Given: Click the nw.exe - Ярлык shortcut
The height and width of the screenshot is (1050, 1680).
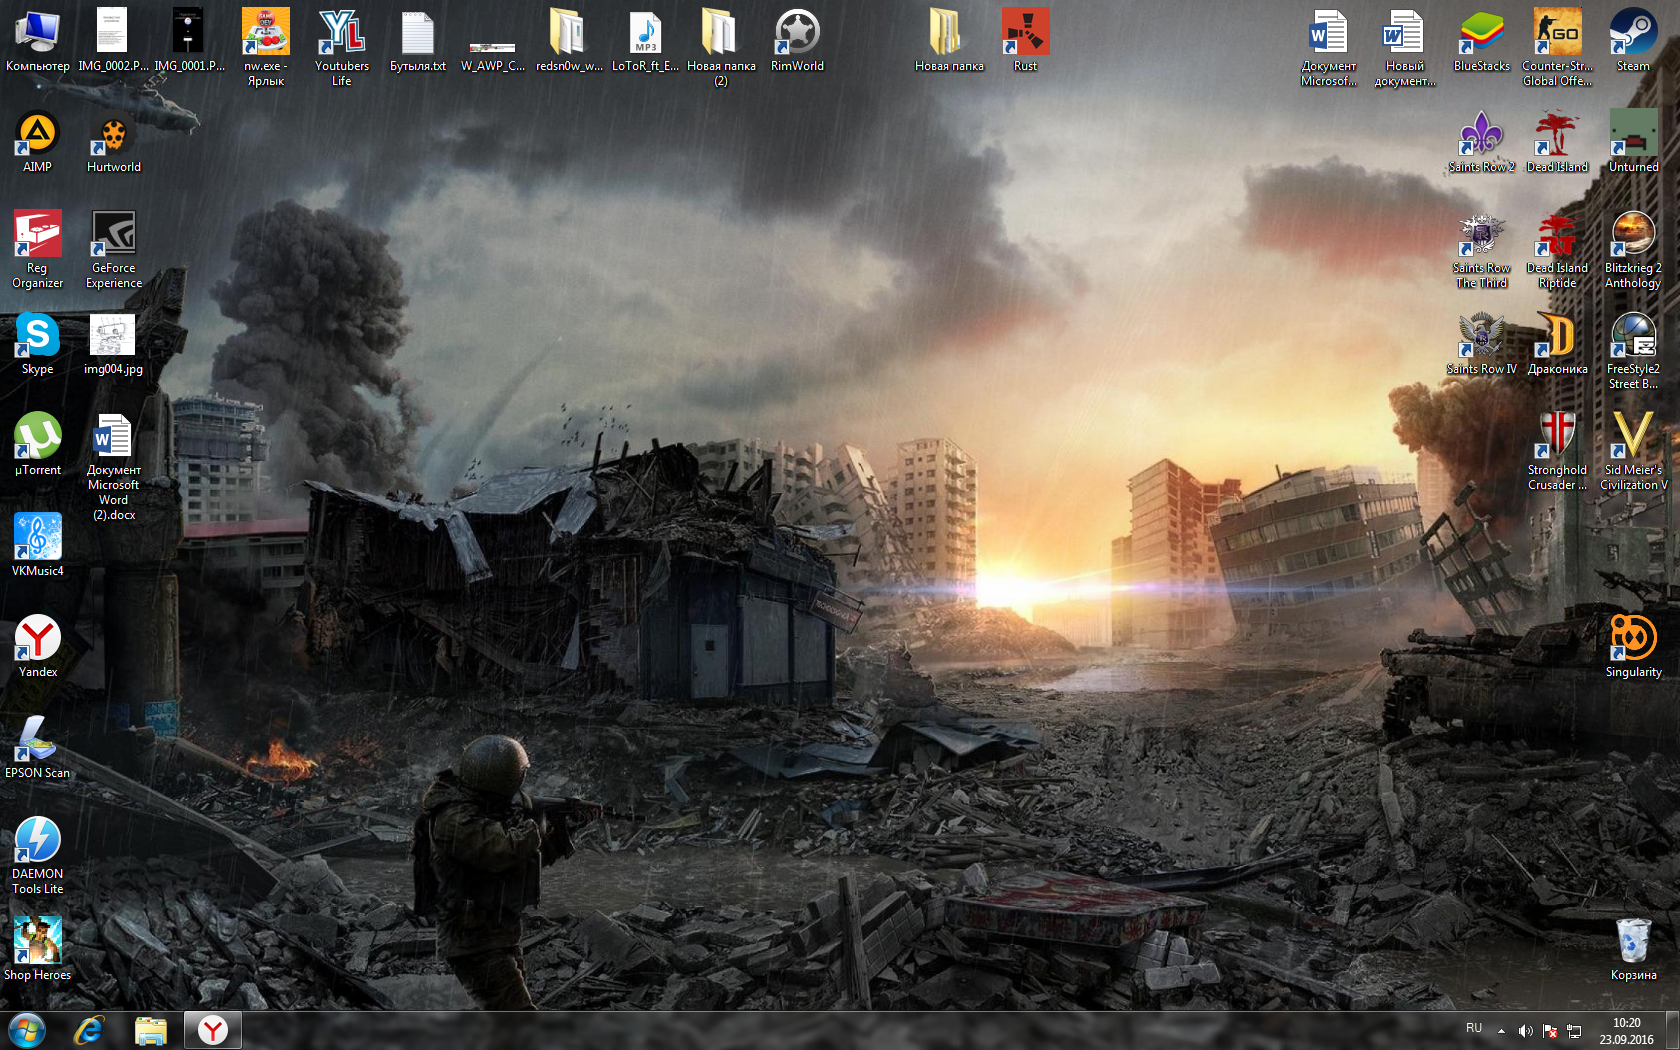Looking at the screenshot, I should [x=266, y=48].
